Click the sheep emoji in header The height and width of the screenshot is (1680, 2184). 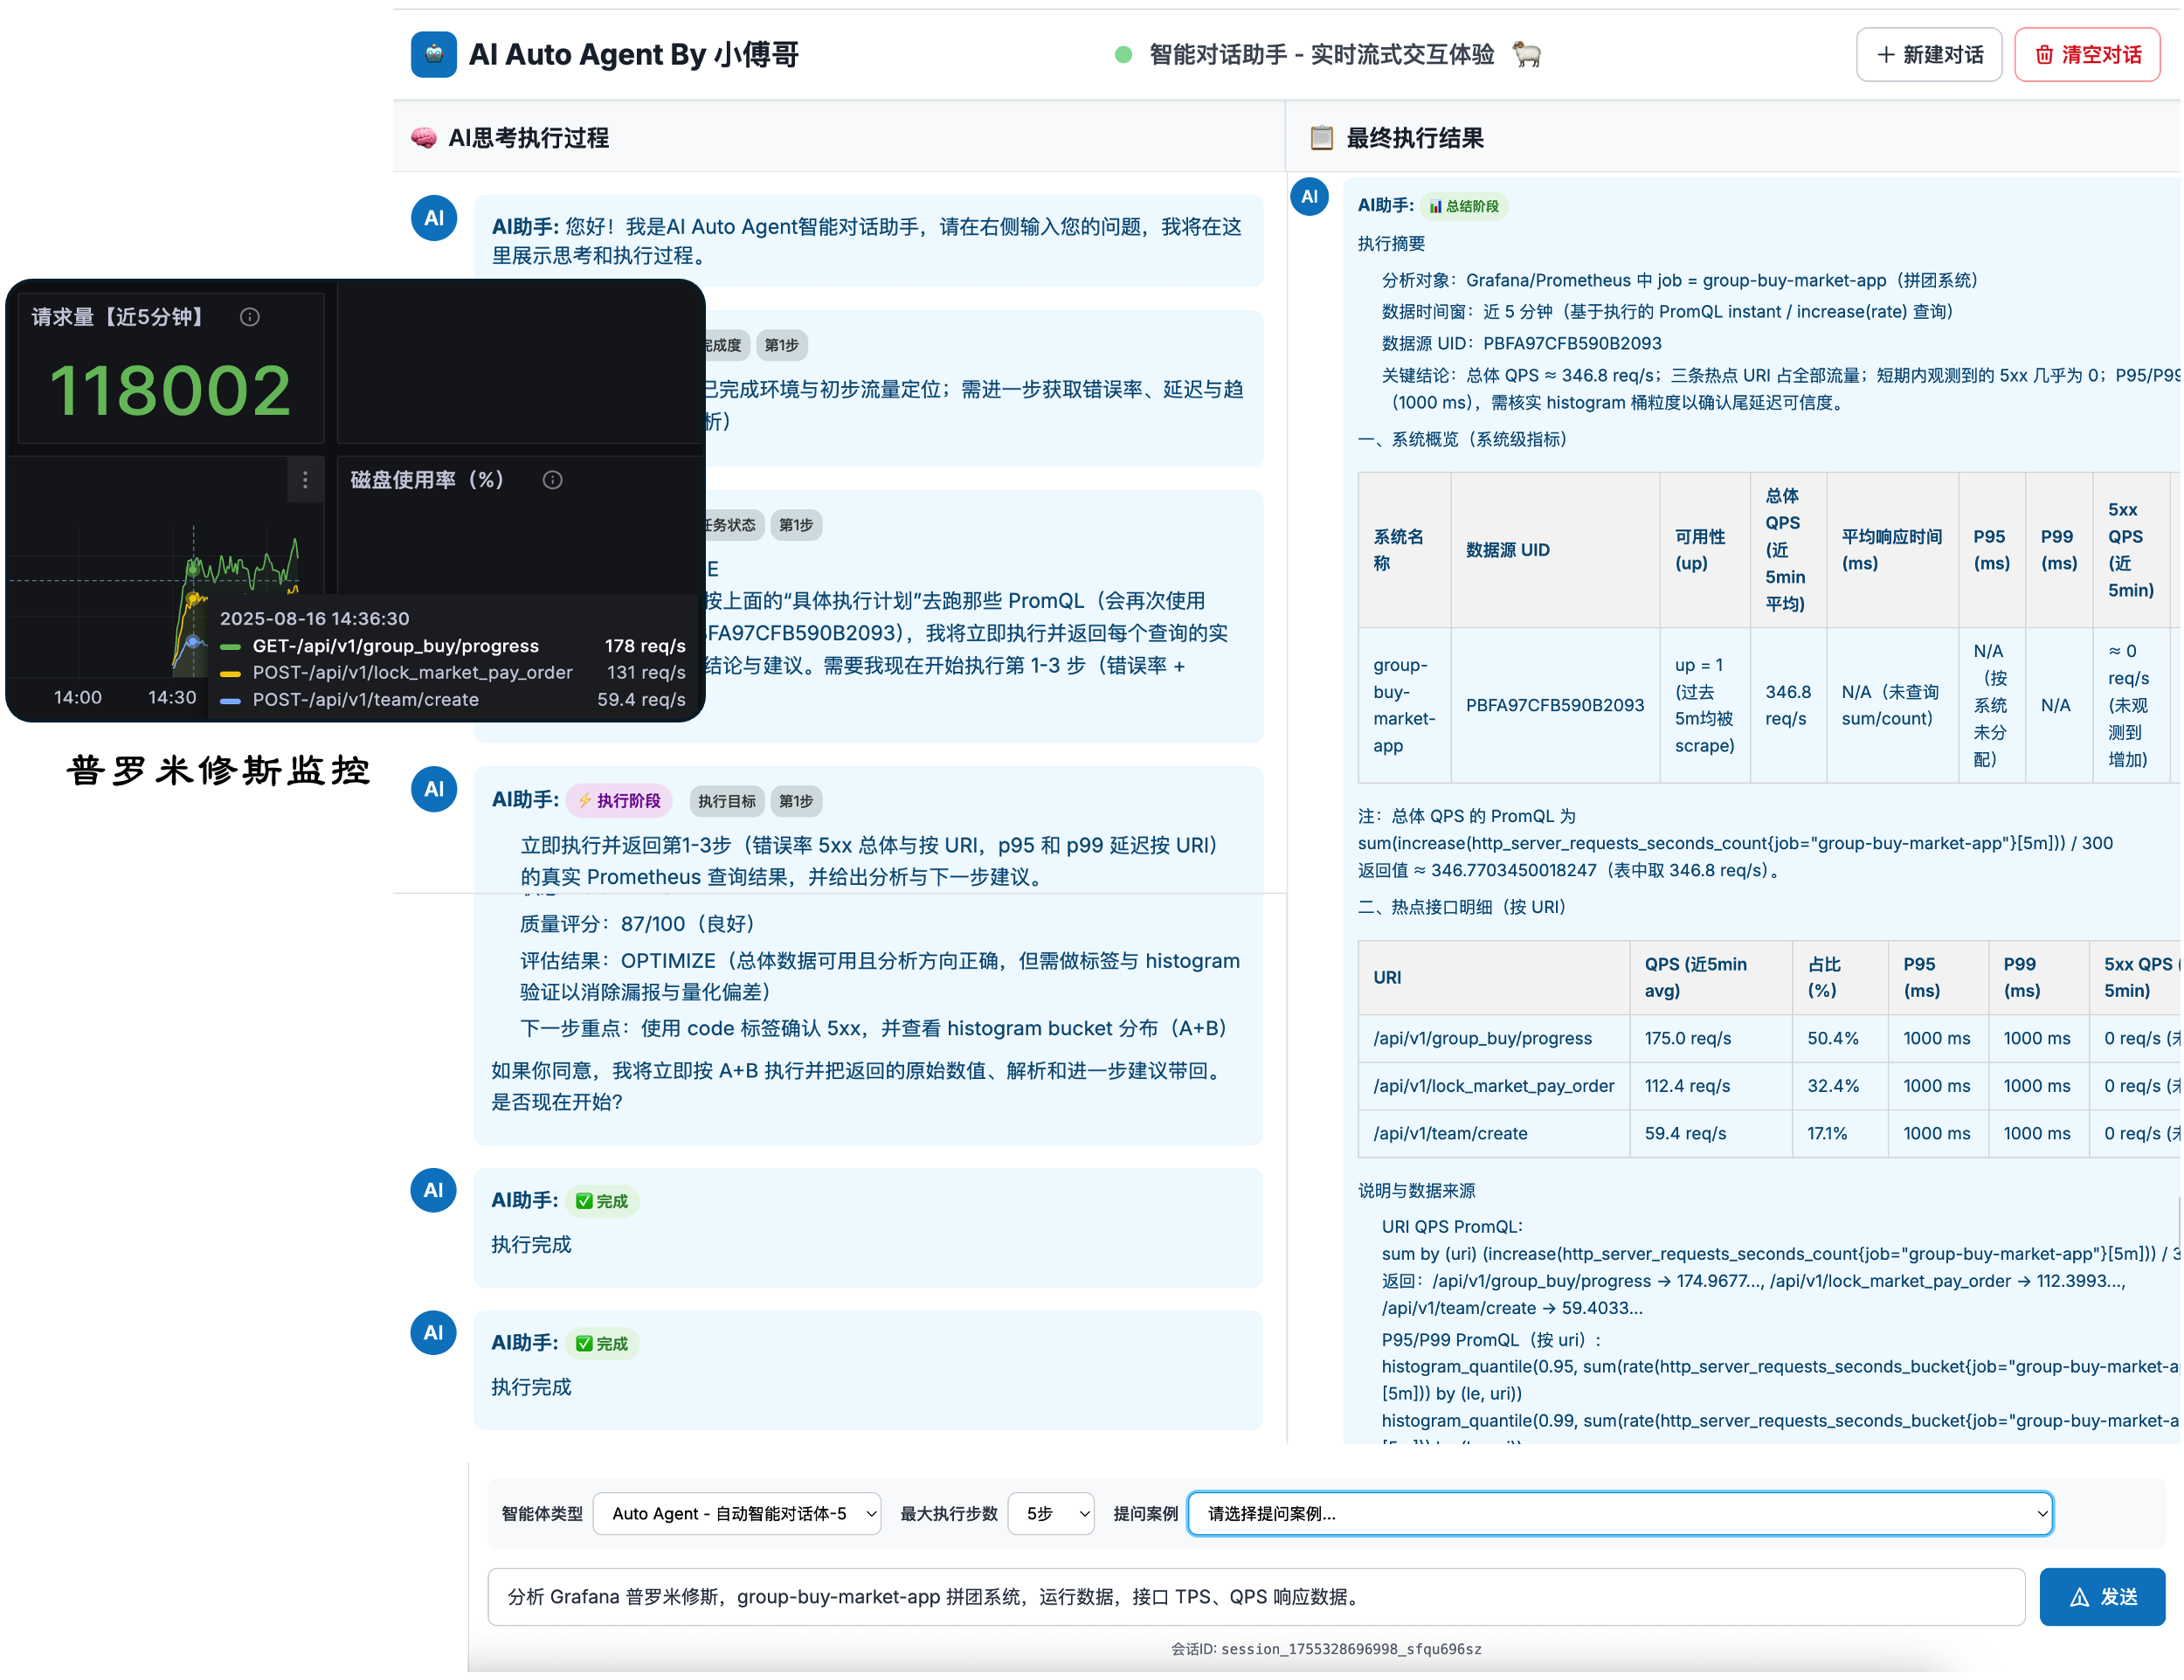(1527, 54)
